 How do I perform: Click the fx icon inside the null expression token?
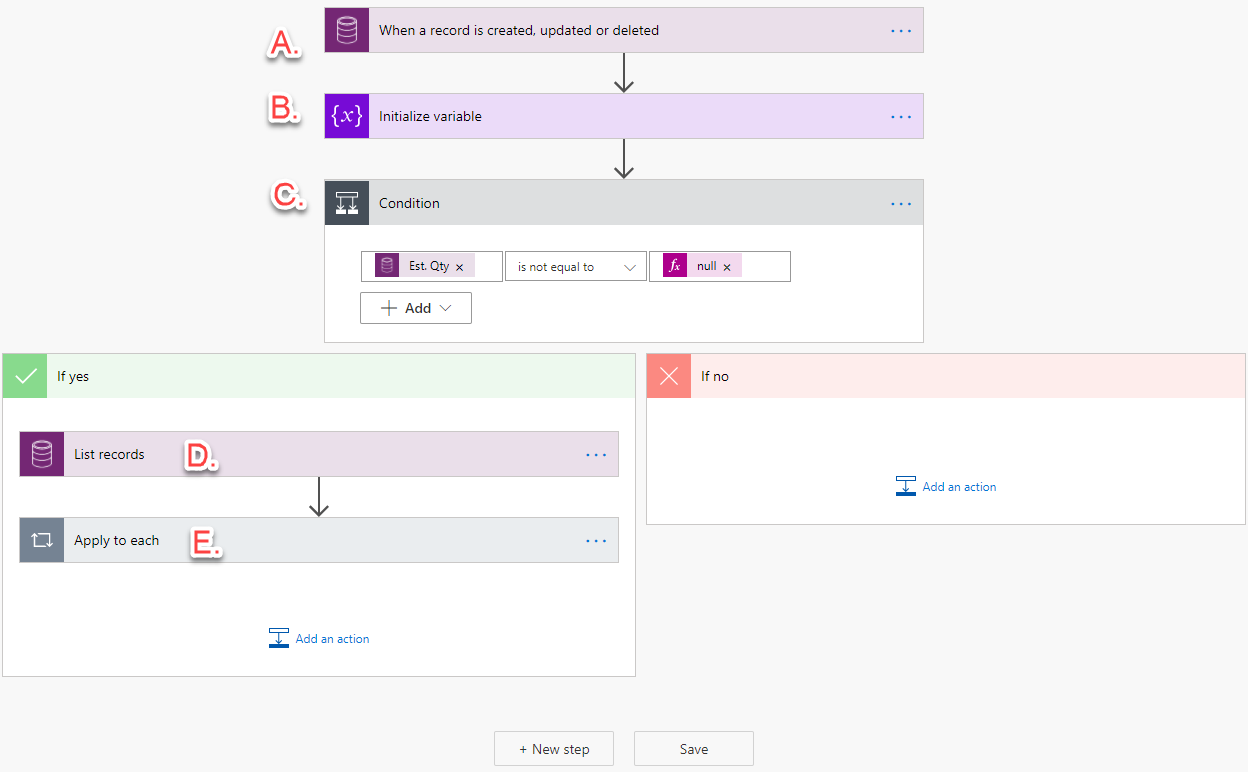pyautogui.click(x=675, y=266)
